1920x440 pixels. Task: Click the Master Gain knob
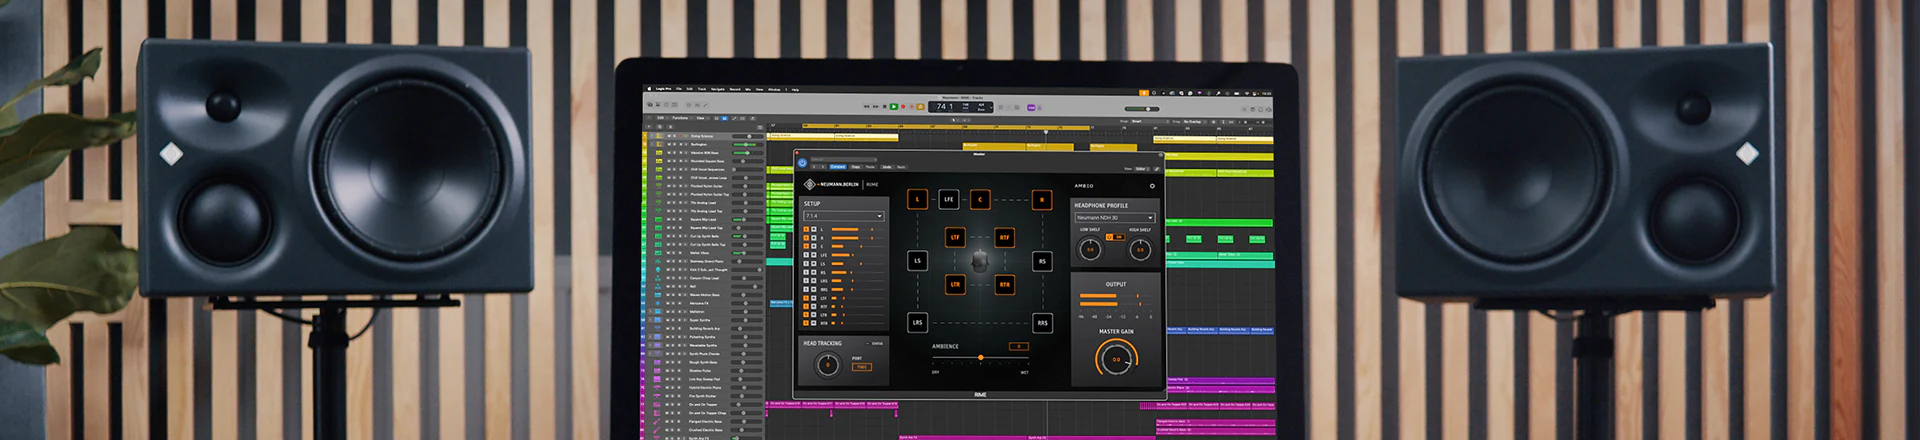(1116, 359)
